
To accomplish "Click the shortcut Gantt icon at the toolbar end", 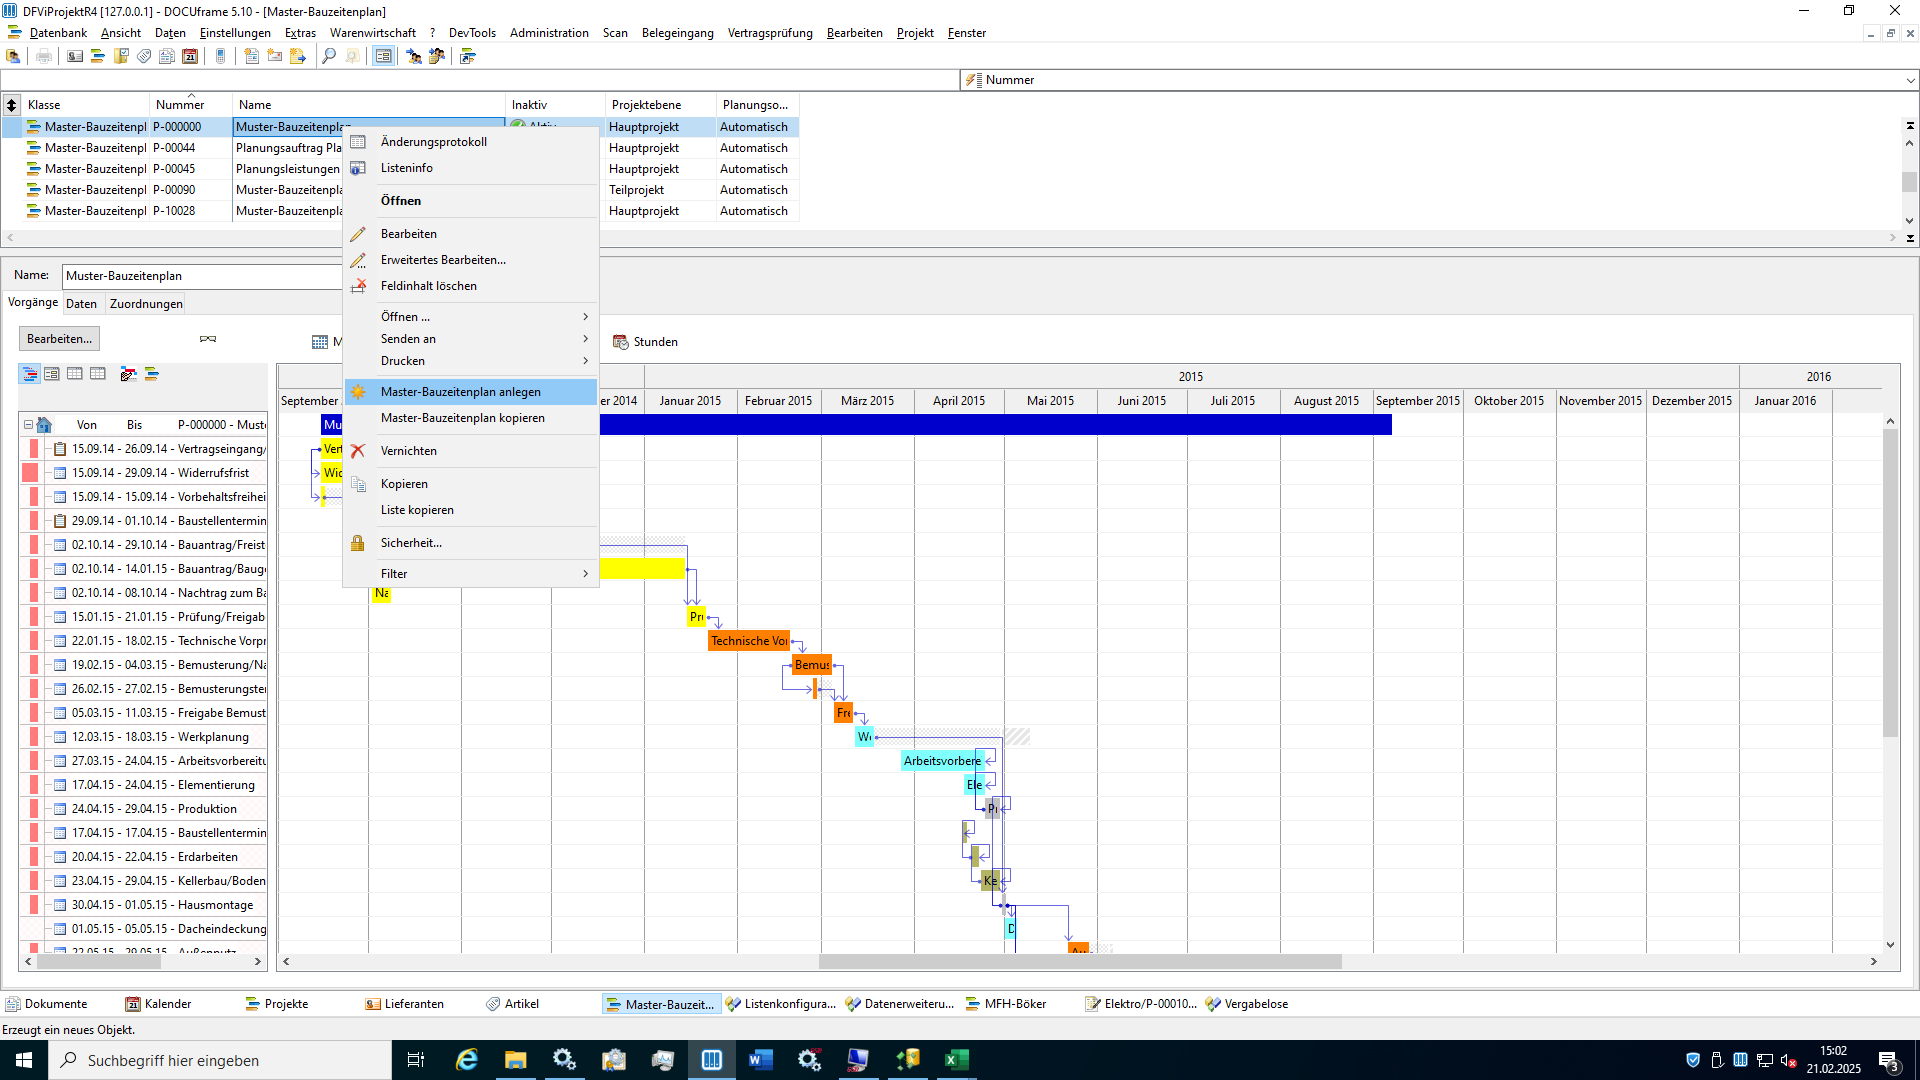I will [467, 57].
